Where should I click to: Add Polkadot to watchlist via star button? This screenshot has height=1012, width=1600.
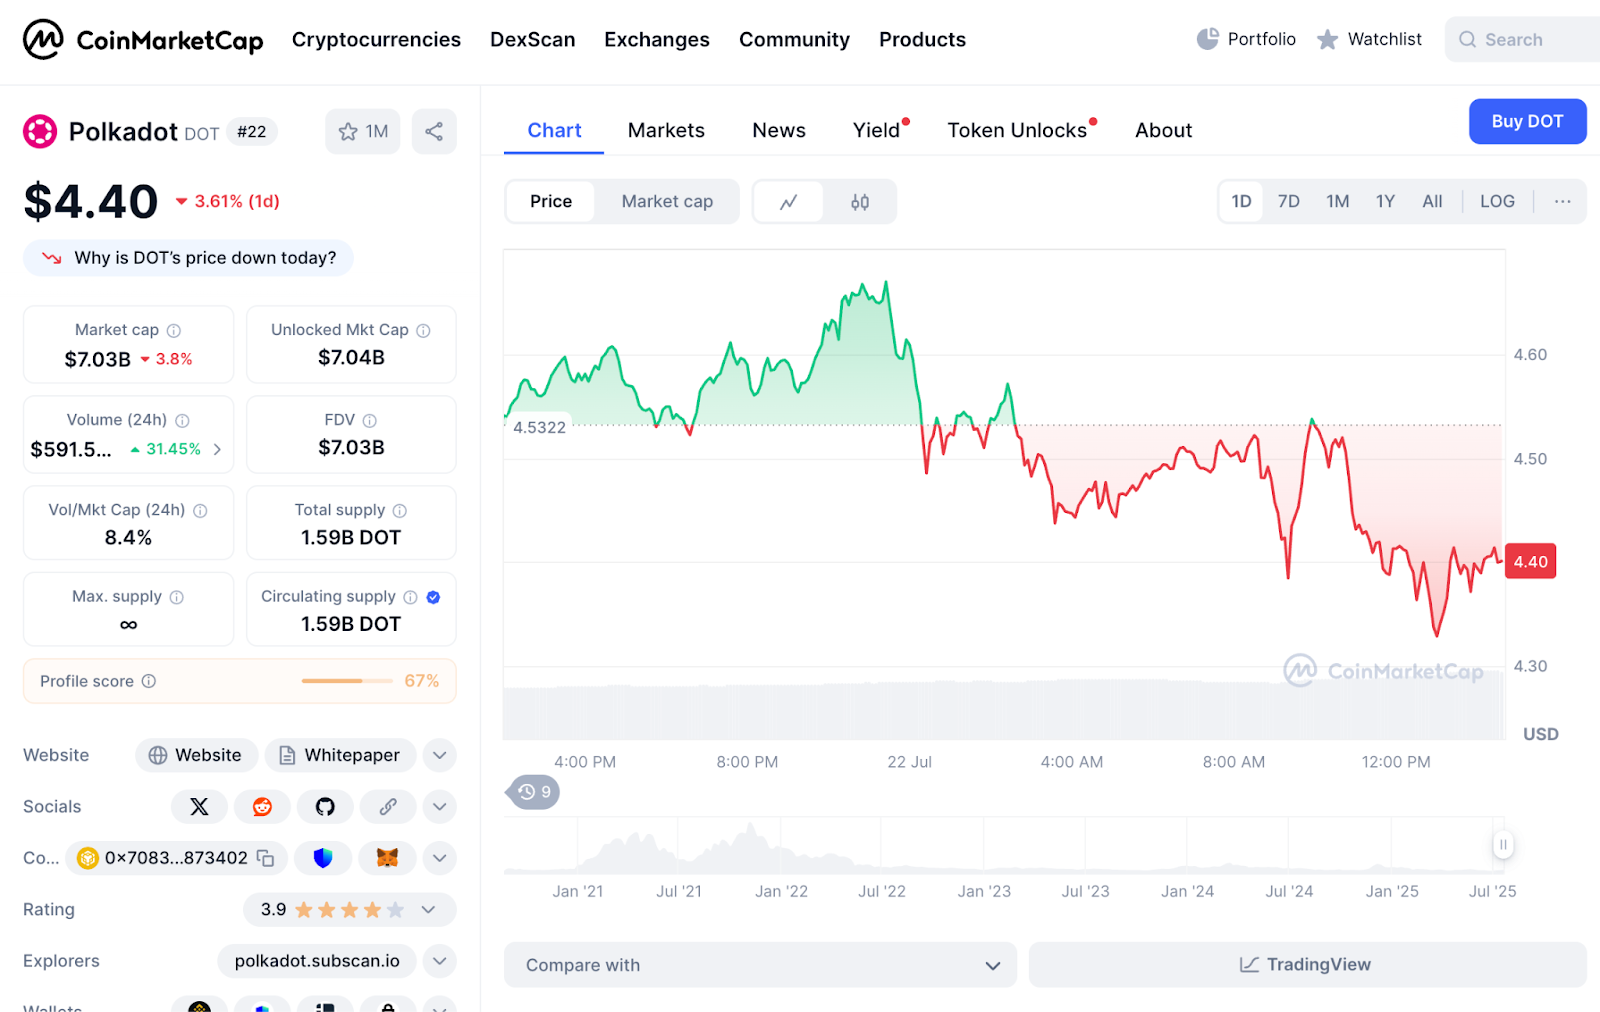tap(363, 132)
